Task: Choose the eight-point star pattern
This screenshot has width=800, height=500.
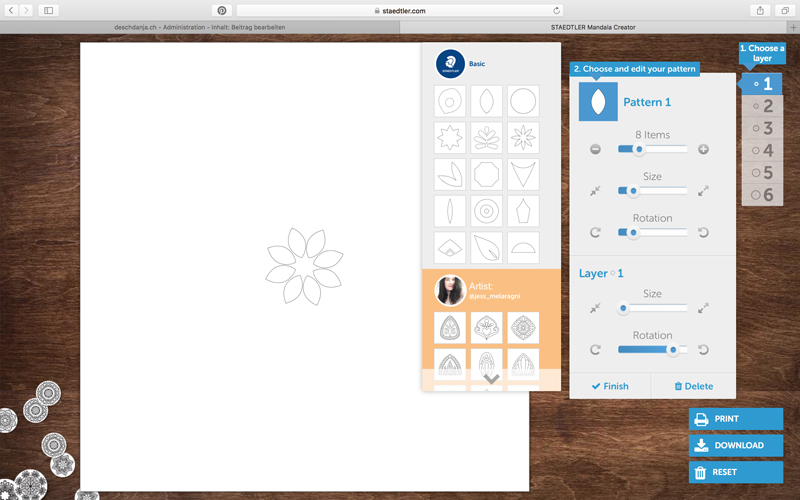Action: [x=450, y=137]
